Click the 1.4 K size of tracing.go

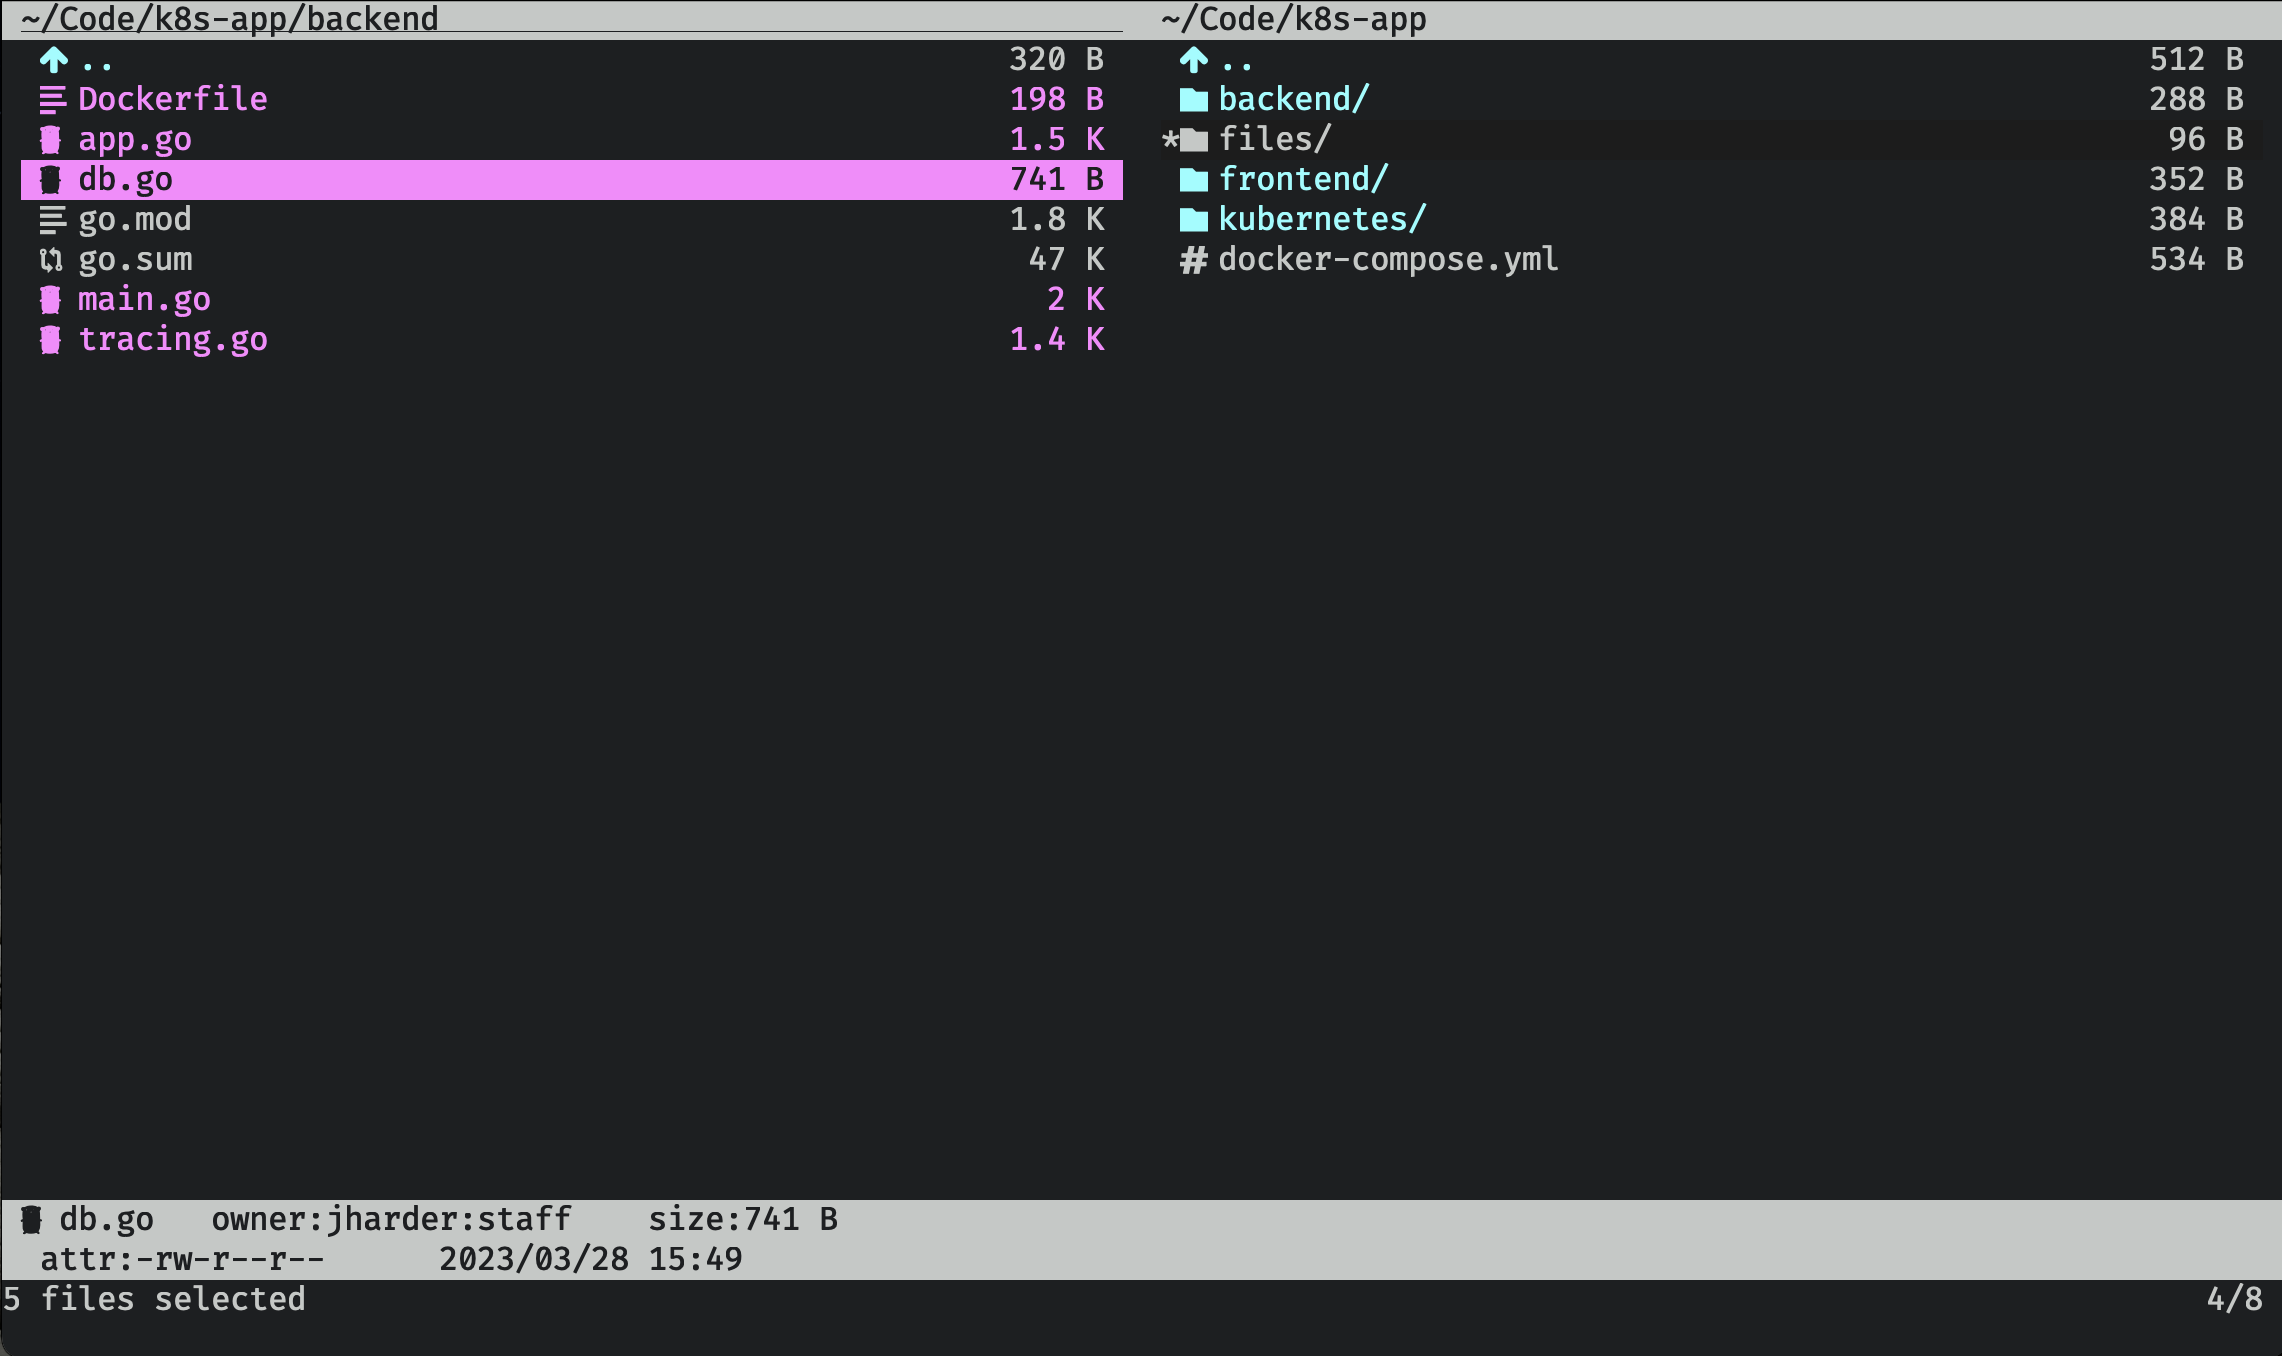(1057, 339)
